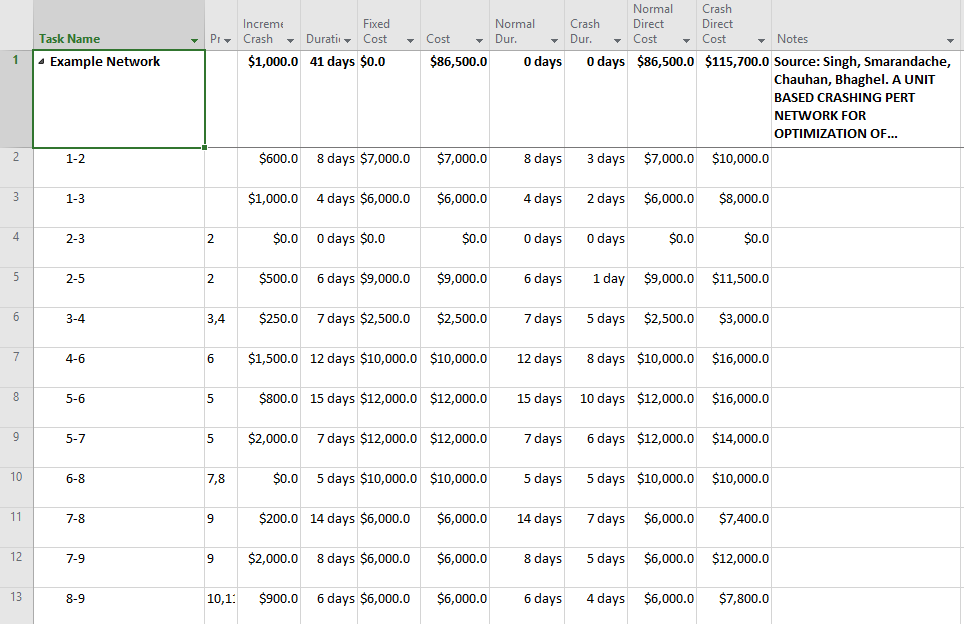Select the Normal Direct Cost column header label
The height and width of the screenshot is (624, 964).
click(652, 24)
